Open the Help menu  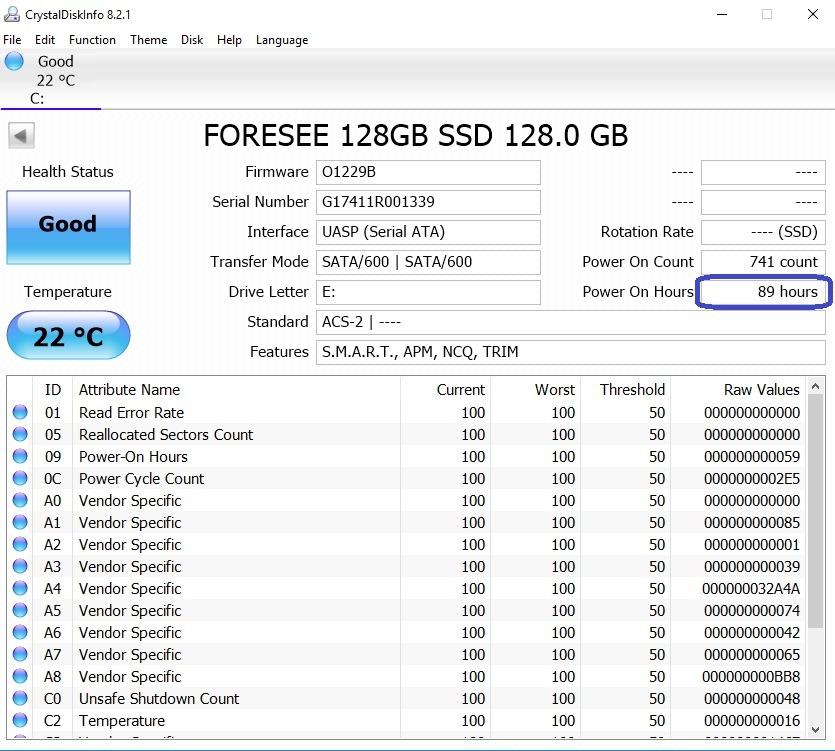(229, 40)
